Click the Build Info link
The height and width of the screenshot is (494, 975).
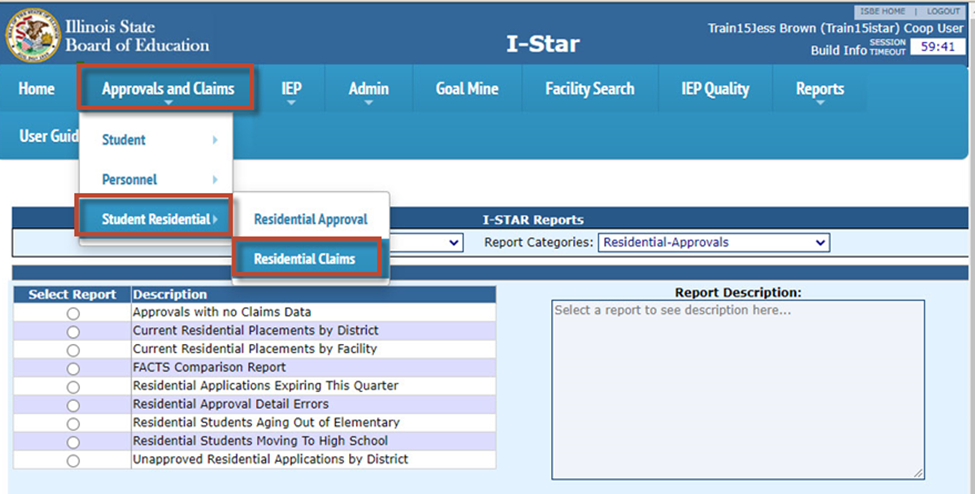[x=838, y=50]
